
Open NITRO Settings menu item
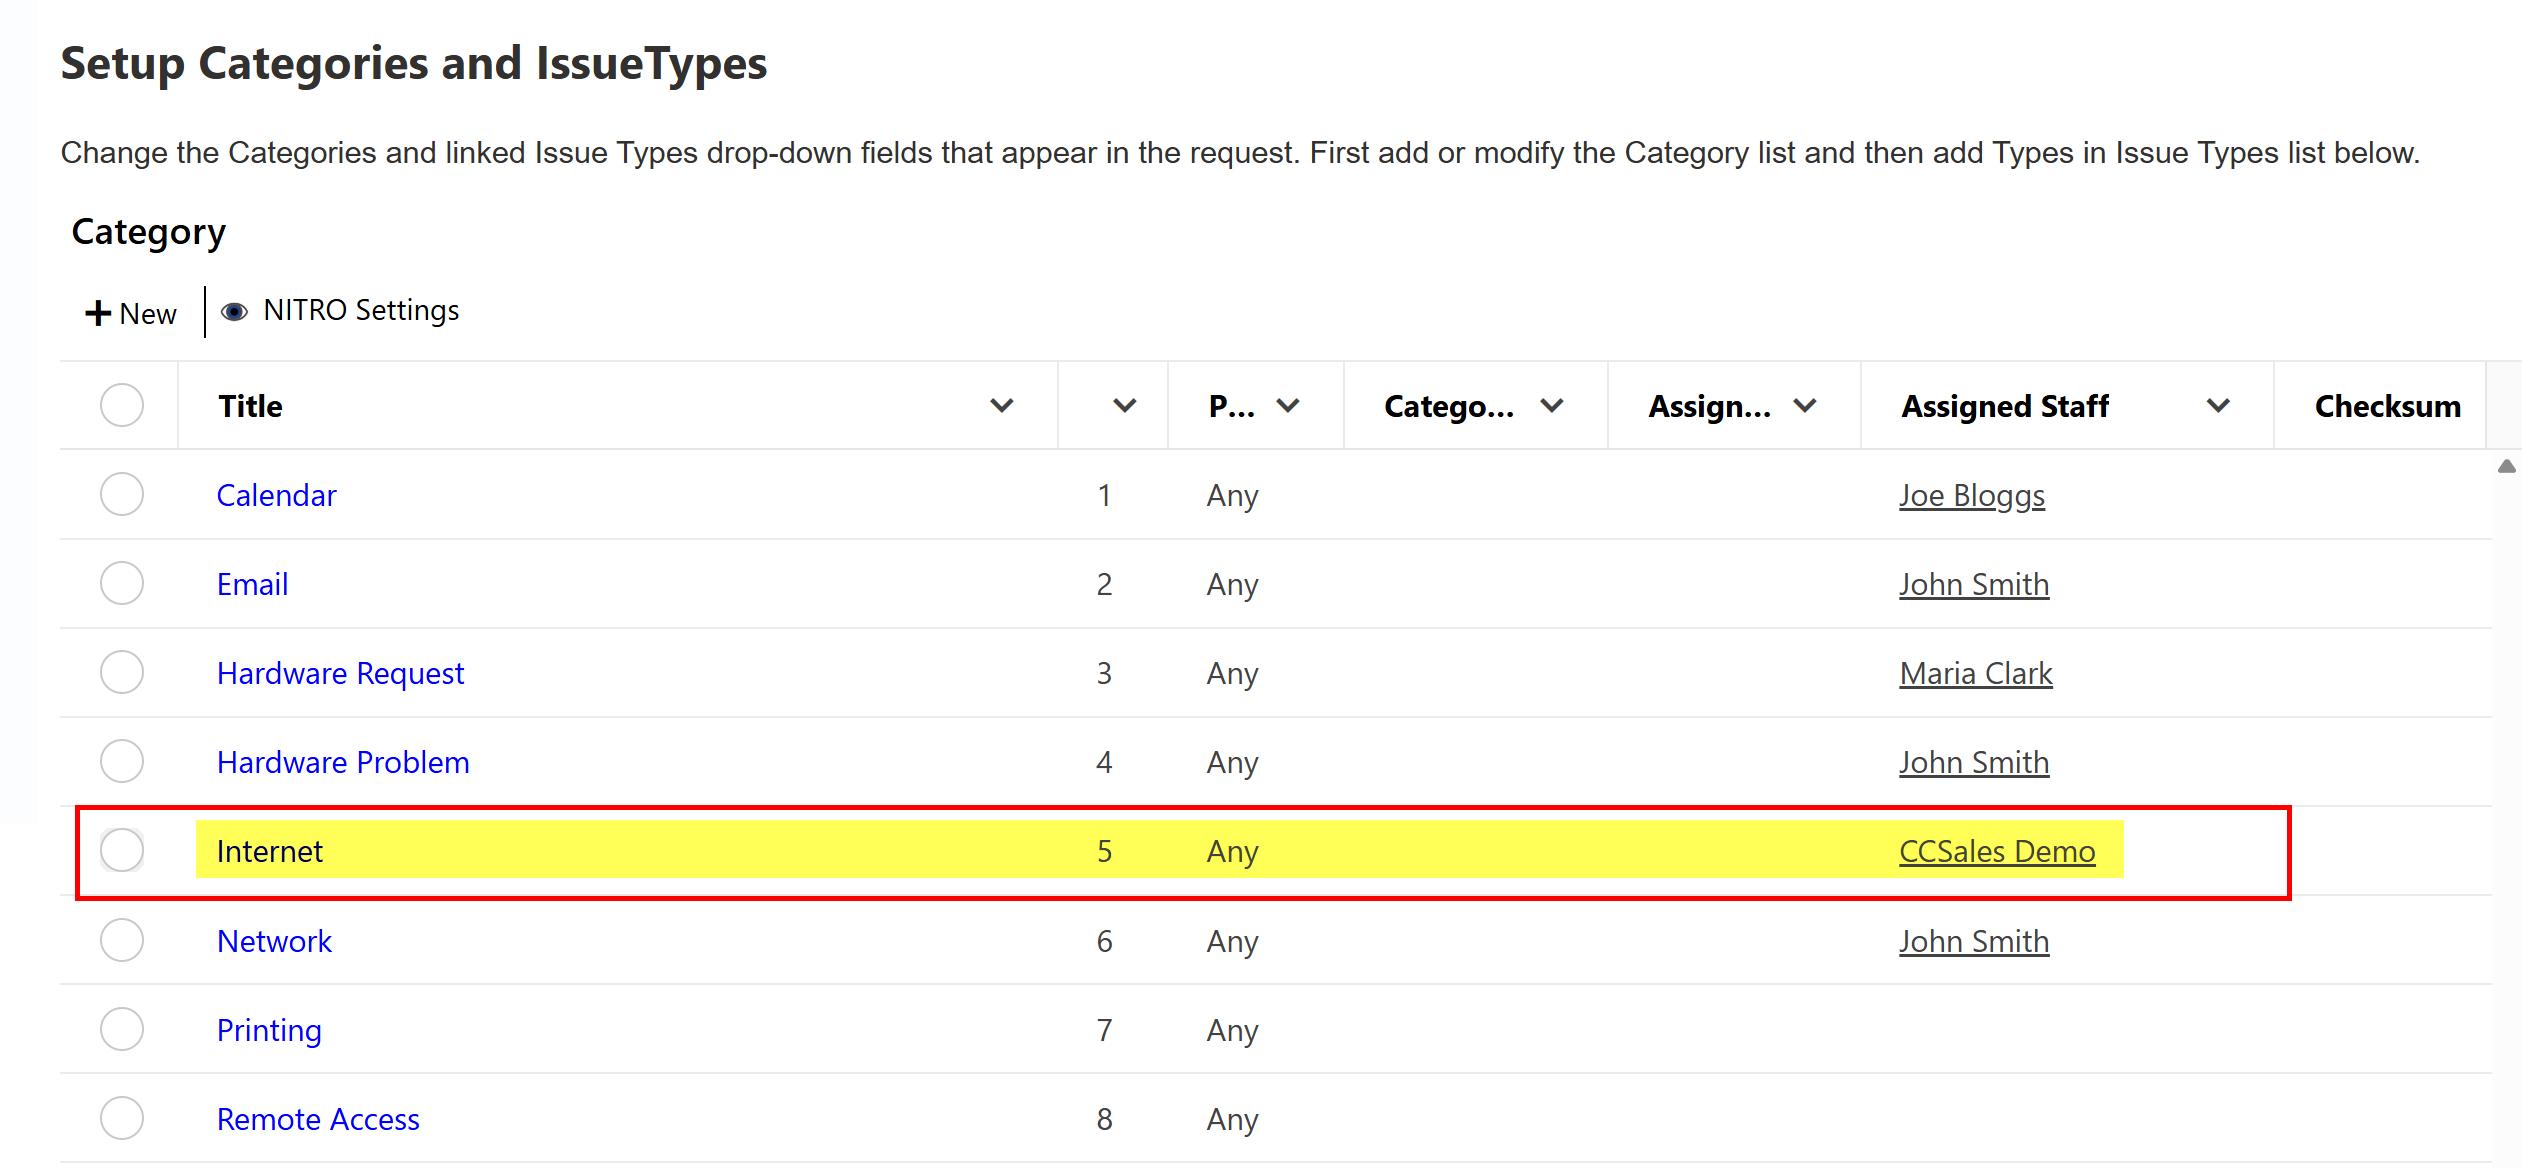click(360, 310)
